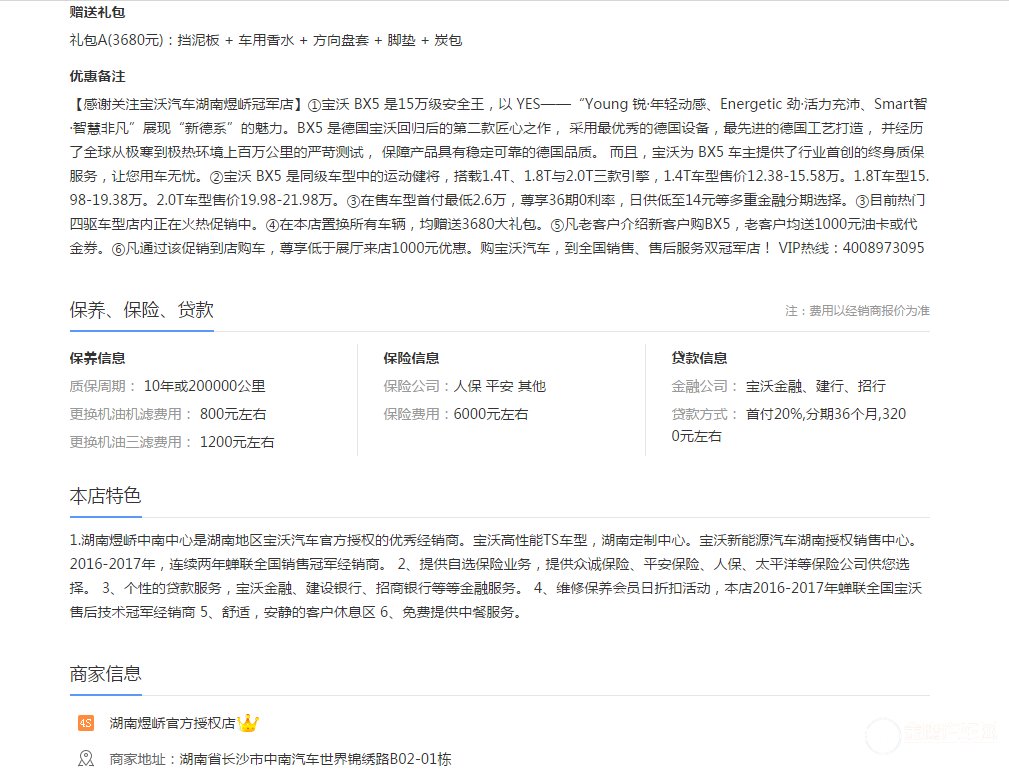Click the 优惠备注 heading
1009x769 pixels.
click(x=97, y=77)
